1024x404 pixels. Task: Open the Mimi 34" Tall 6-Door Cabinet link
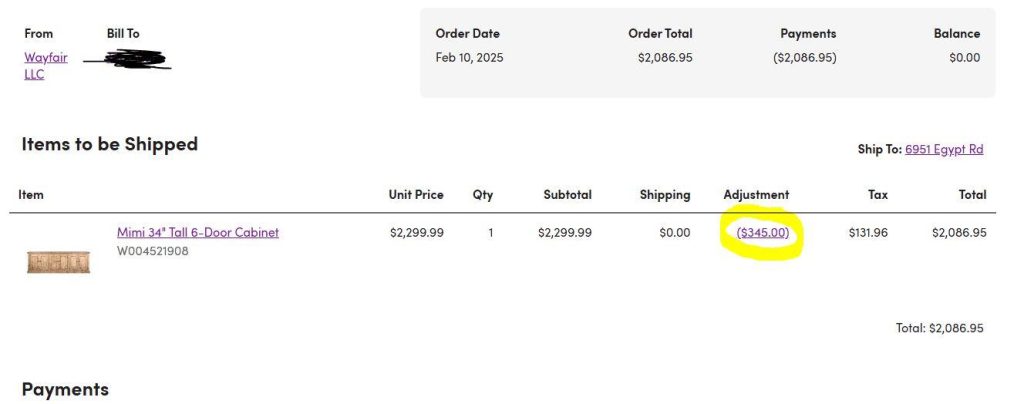tap(198, 233)
